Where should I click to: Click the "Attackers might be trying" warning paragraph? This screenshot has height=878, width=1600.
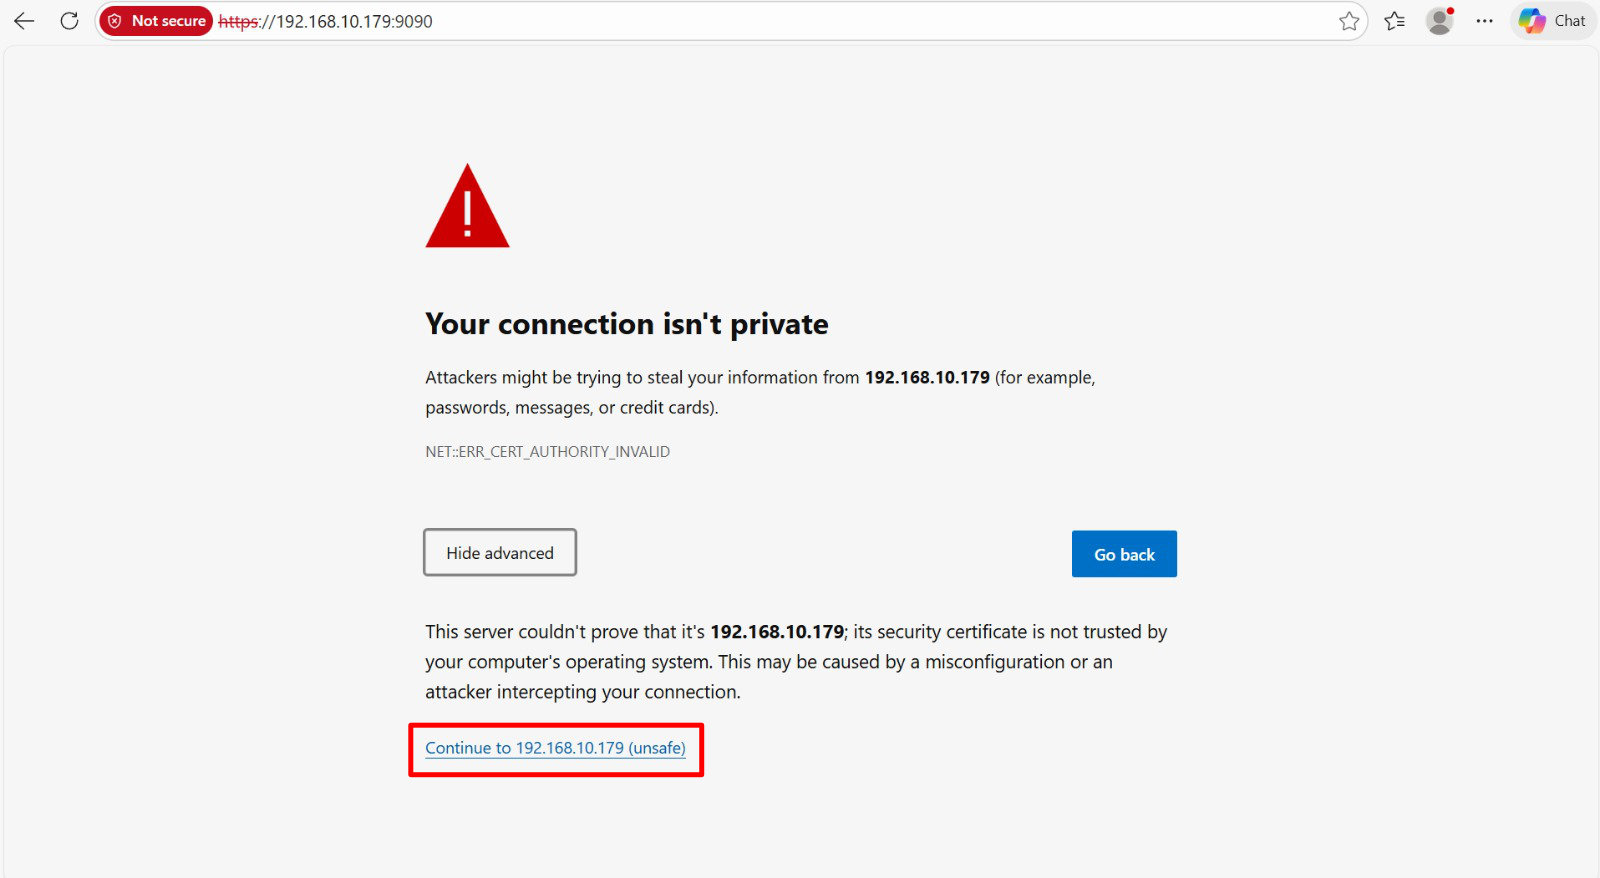760,392
